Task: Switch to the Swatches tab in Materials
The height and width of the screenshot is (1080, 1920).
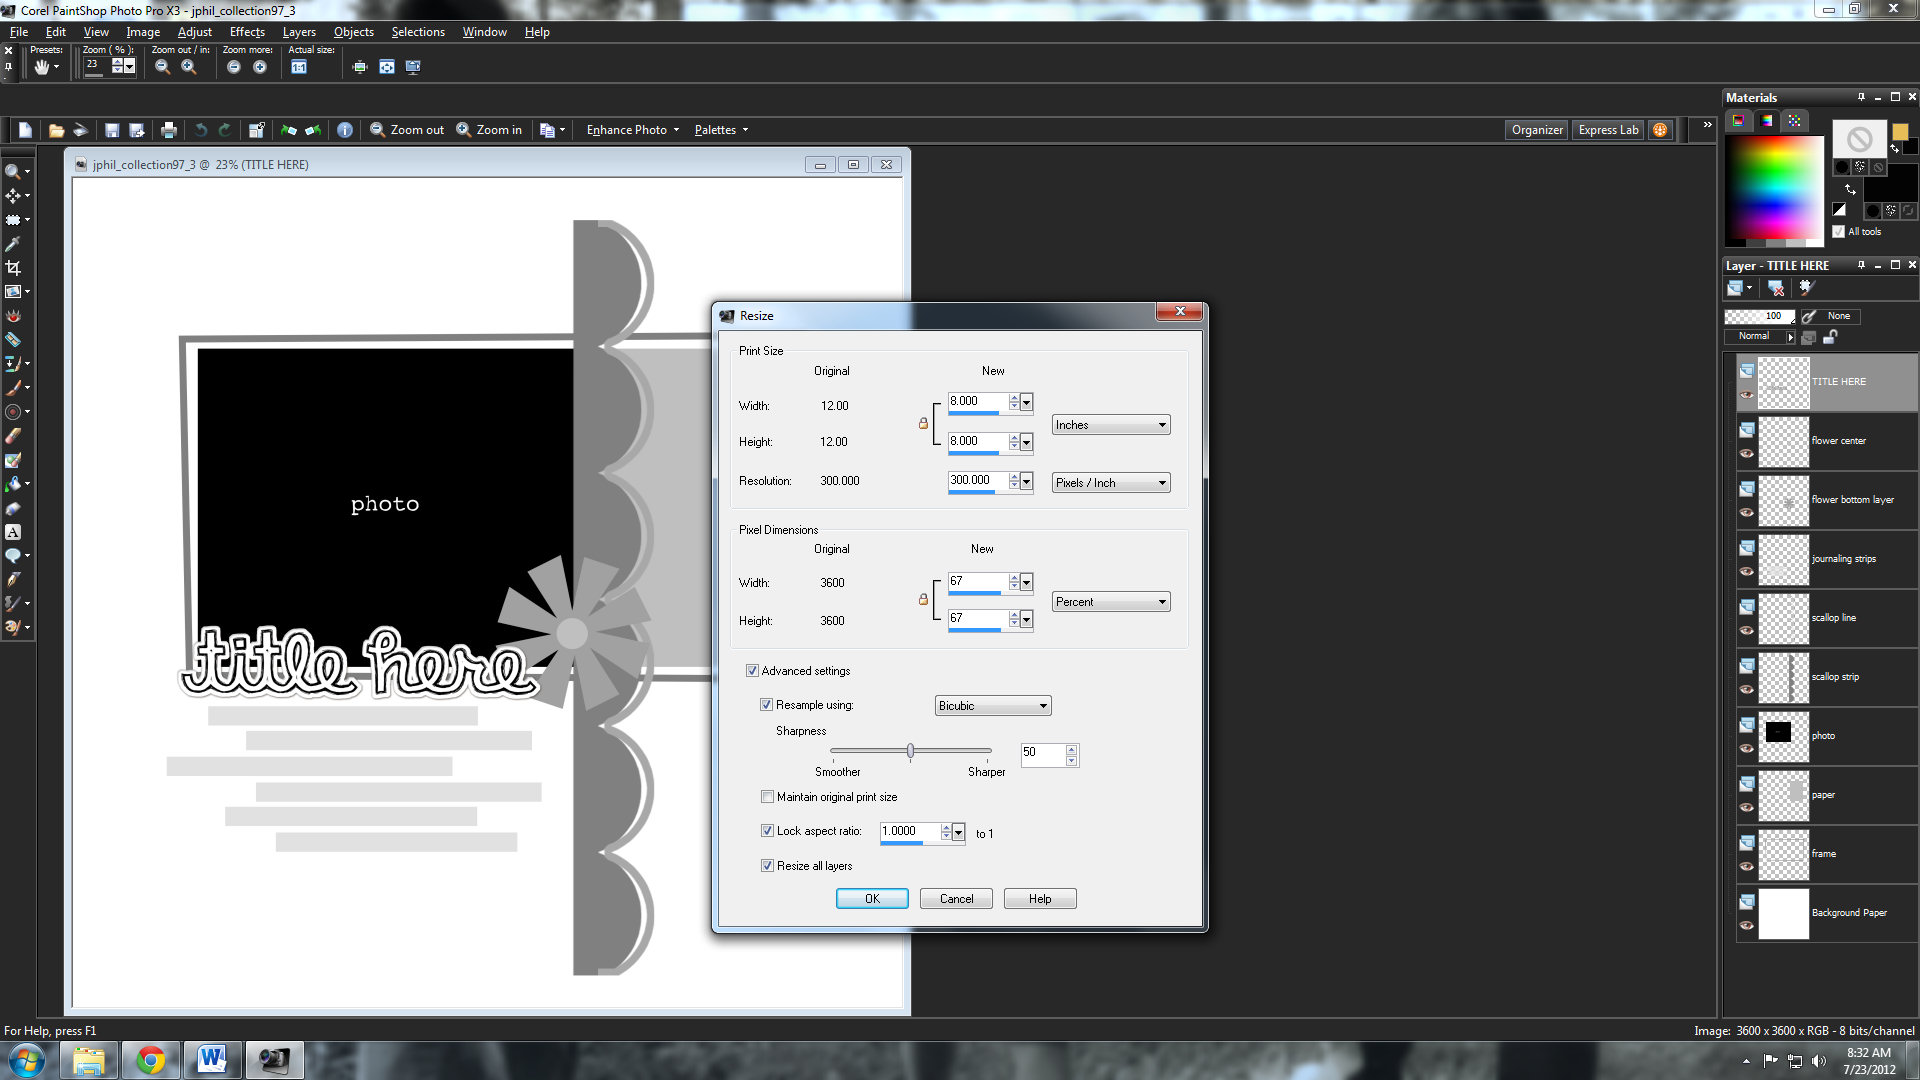Action: [1794, 121]
